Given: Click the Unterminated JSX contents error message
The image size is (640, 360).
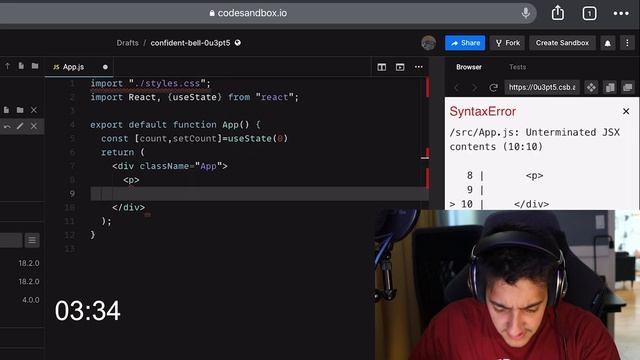Looking at the screenshot, I should click(x=535, y=140).
